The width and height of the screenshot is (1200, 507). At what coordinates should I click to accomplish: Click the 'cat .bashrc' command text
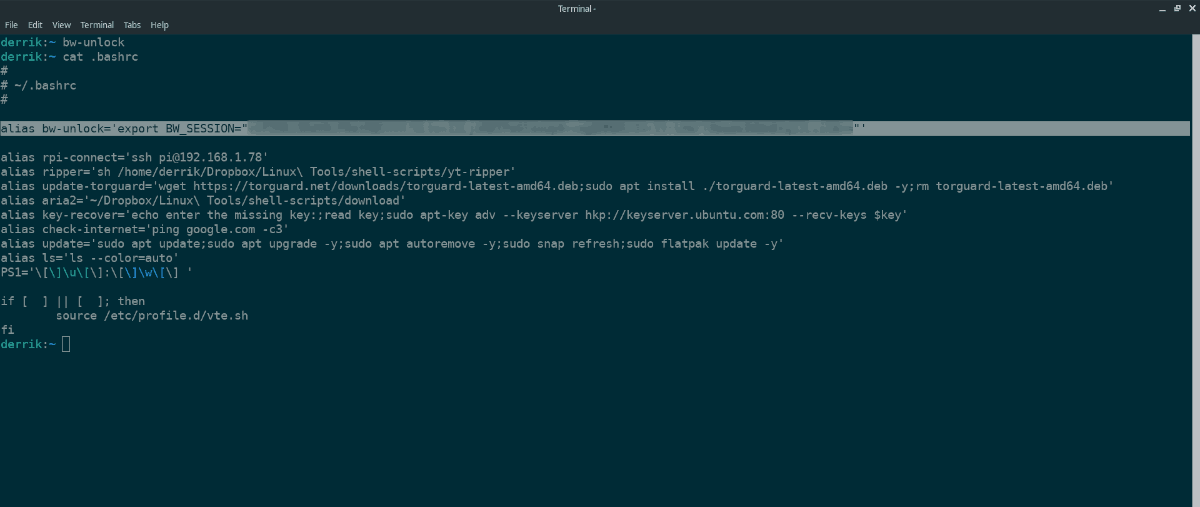coord(100,57)
